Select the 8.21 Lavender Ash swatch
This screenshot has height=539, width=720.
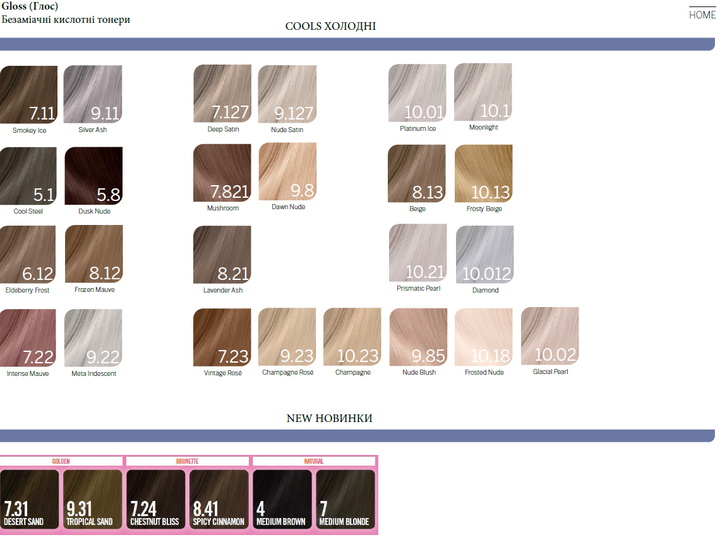point(222,255)
